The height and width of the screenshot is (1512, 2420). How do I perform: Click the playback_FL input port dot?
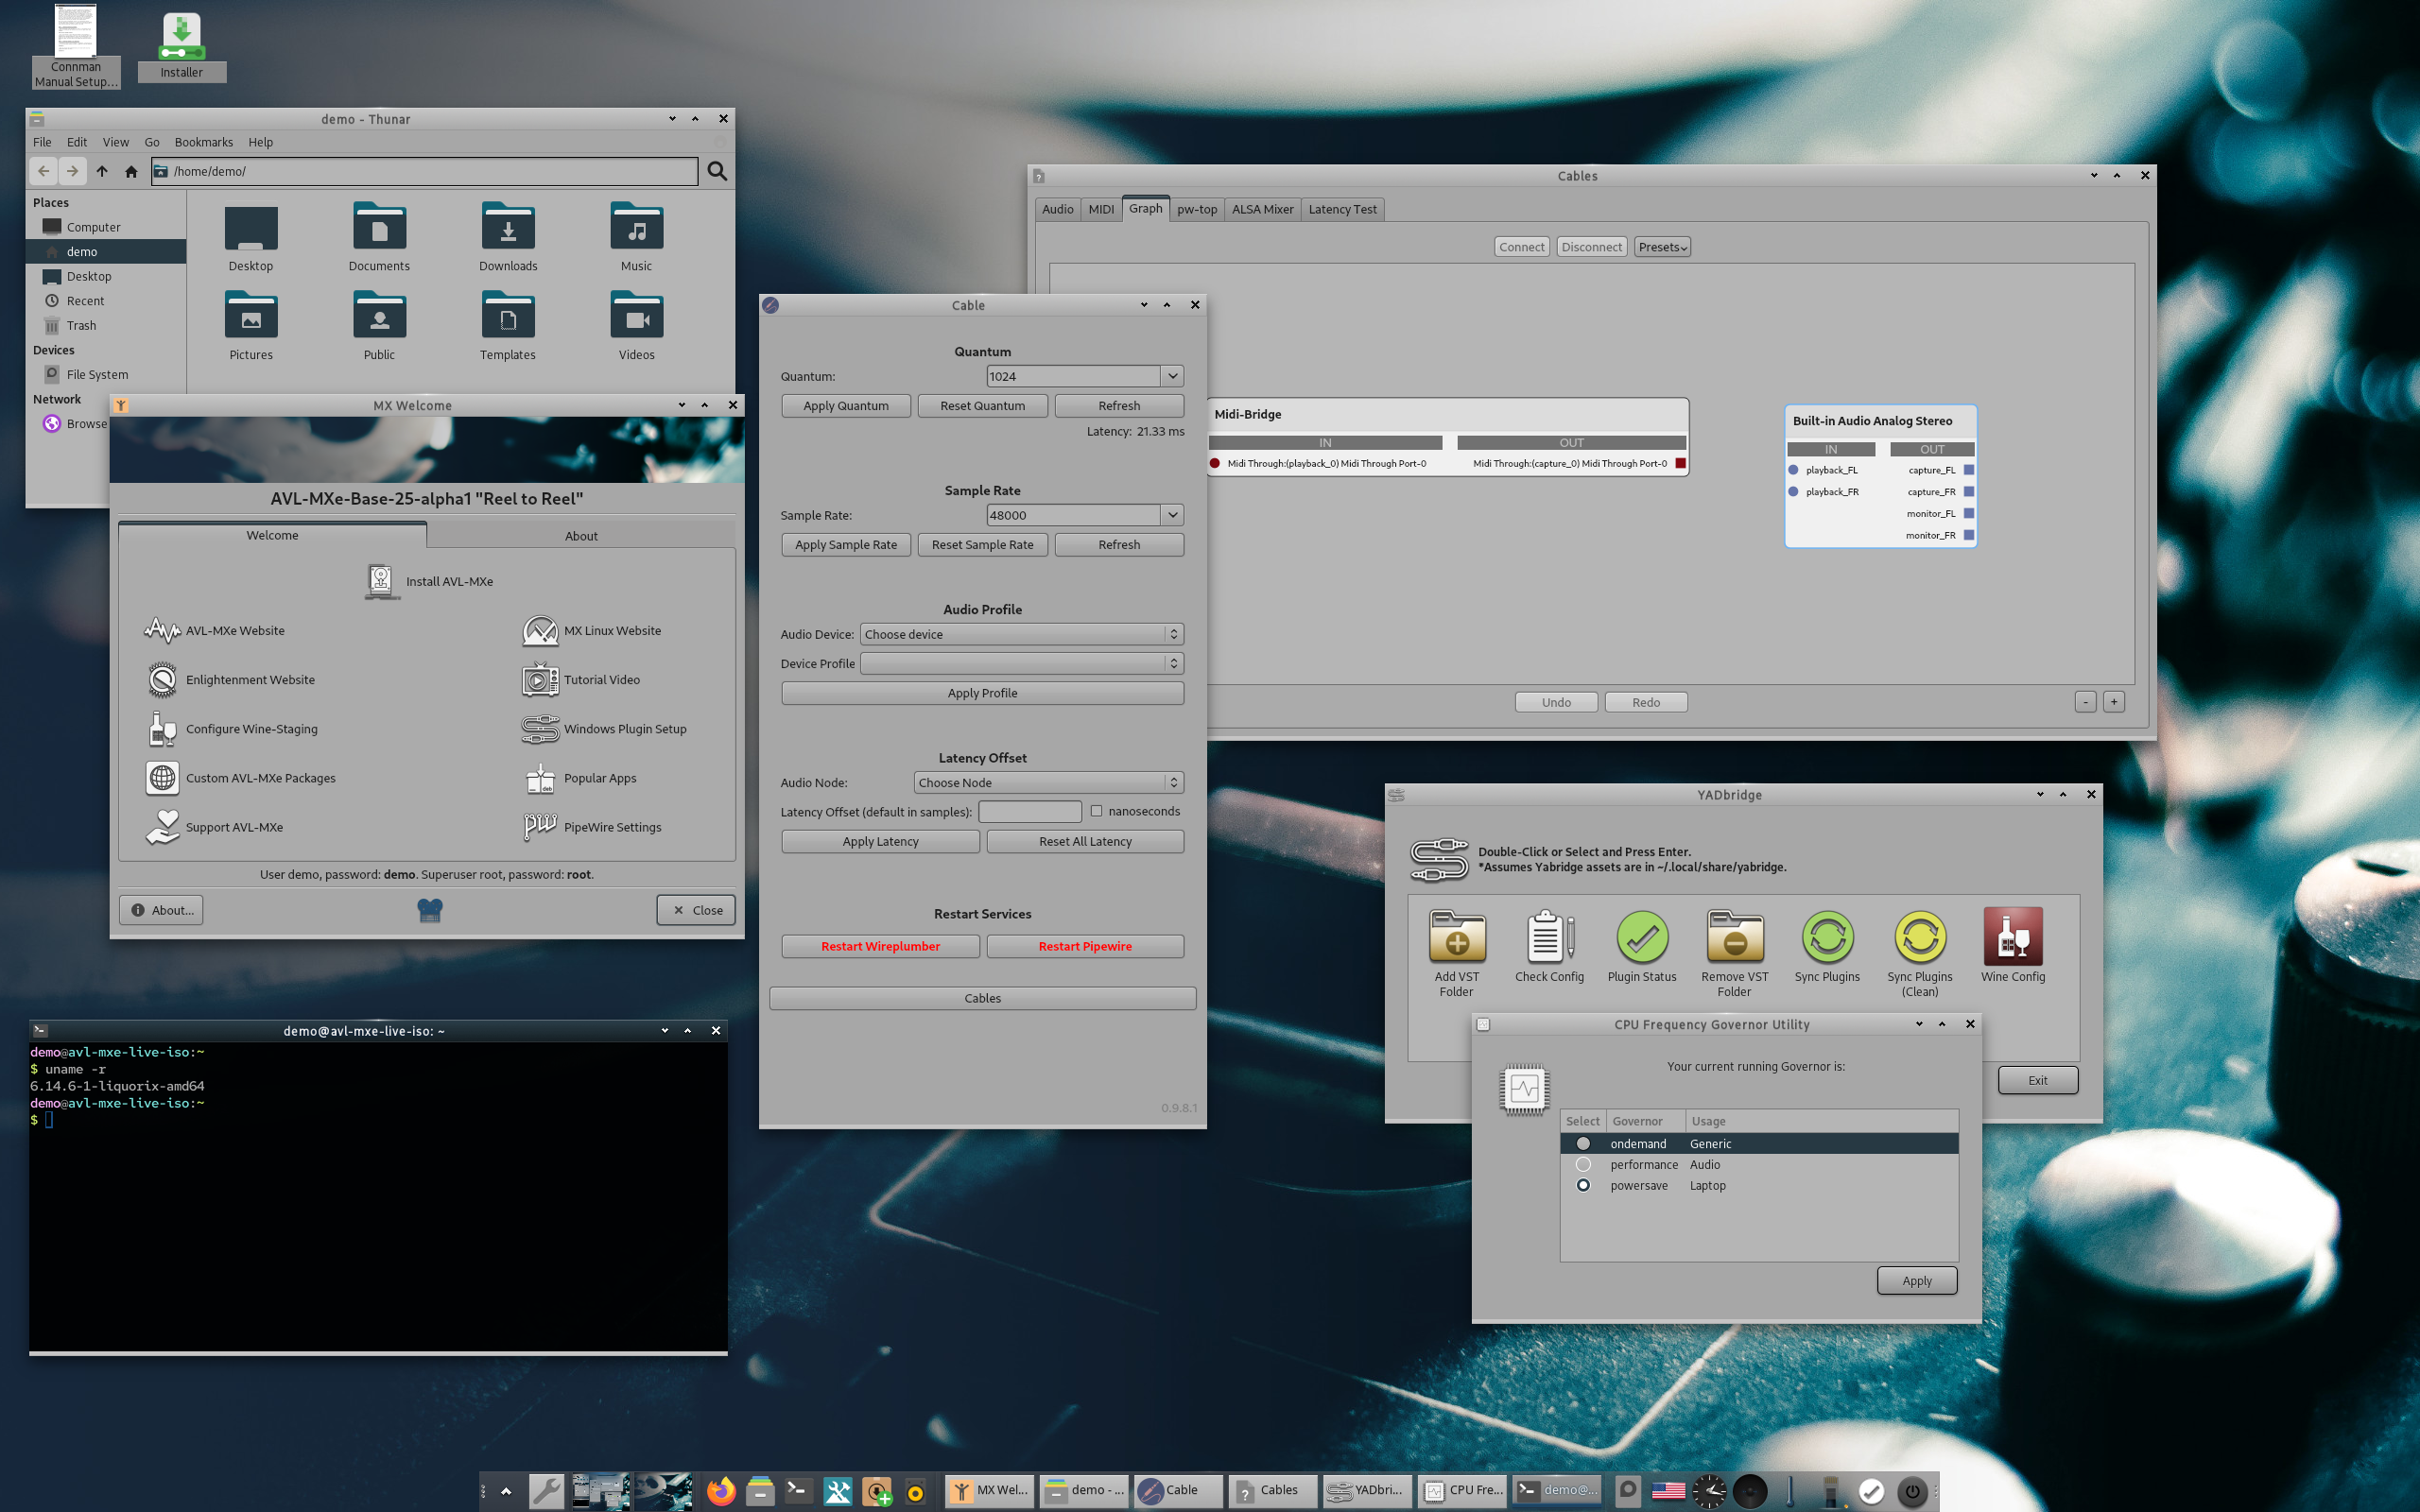pos(1793,470)
